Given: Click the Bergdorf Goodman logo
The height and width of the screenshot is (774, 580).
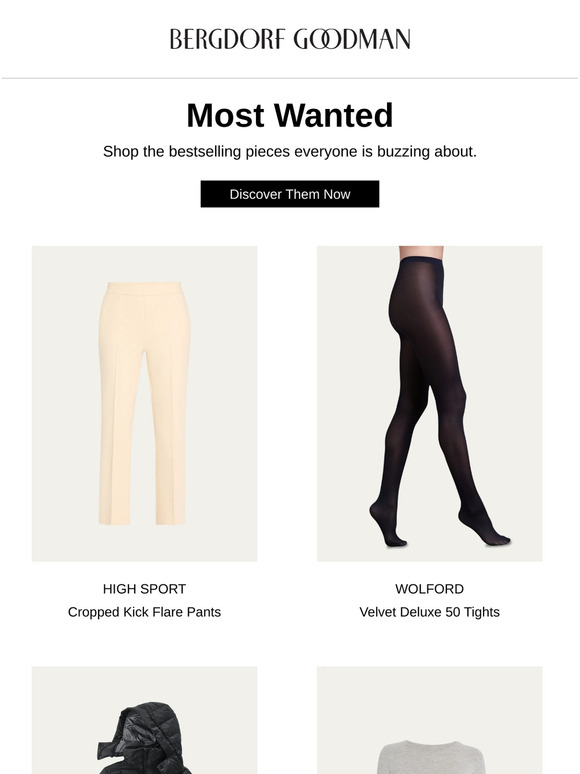Looking at the screenshot, I should (290, 39).
